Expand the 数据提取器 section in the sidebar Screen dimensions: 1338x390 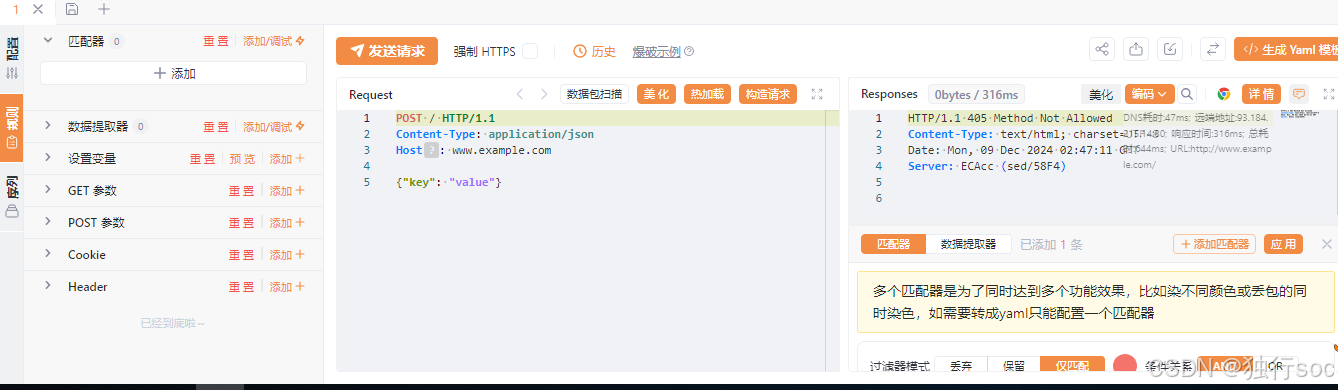tap(47, 126)
